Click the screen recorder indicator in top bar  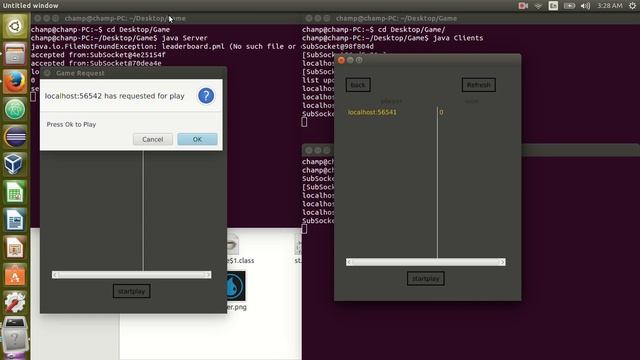523,6
